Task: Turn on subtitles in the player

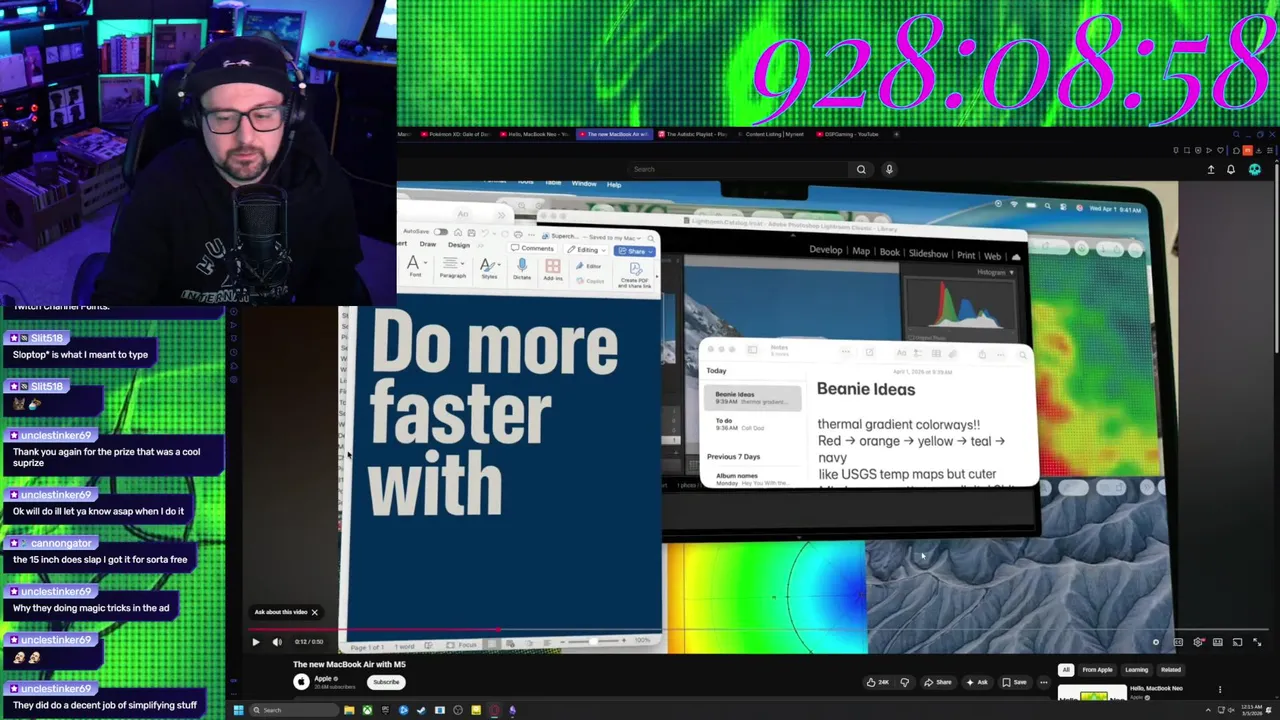Action: click(1178, 642)
